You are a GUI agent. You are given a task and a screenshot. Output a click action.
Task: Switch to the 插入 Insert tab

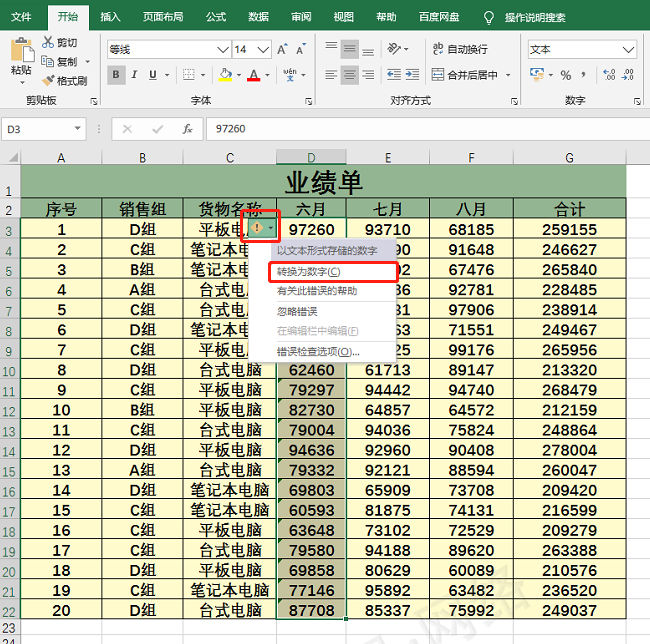tap(110, 17)
